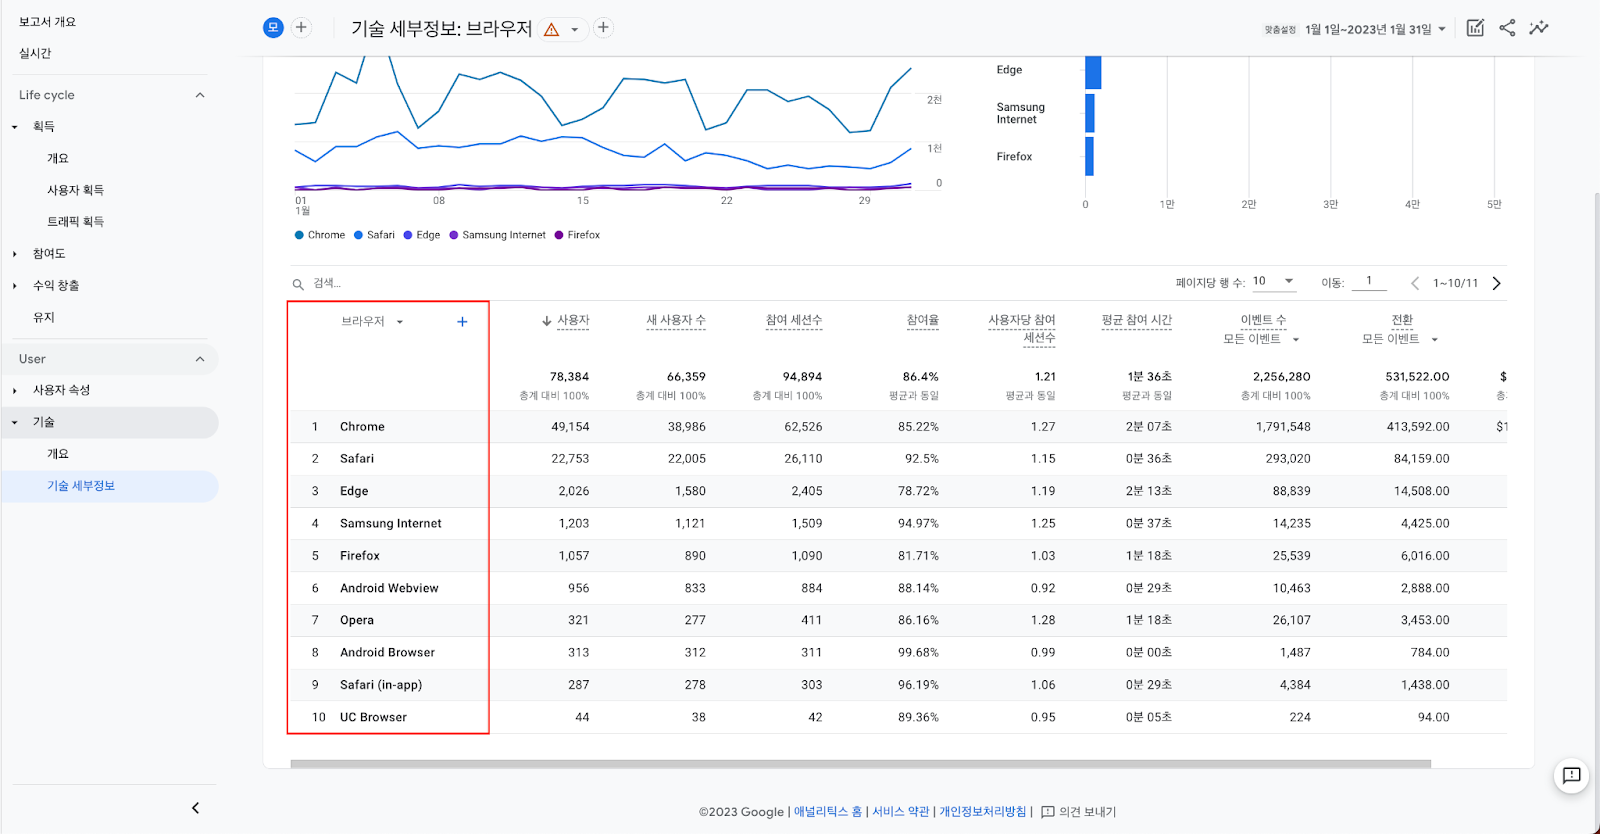This screenshot has width=1600, height=834.
Task: Go to the previous table page
Action: [1415, 283]
